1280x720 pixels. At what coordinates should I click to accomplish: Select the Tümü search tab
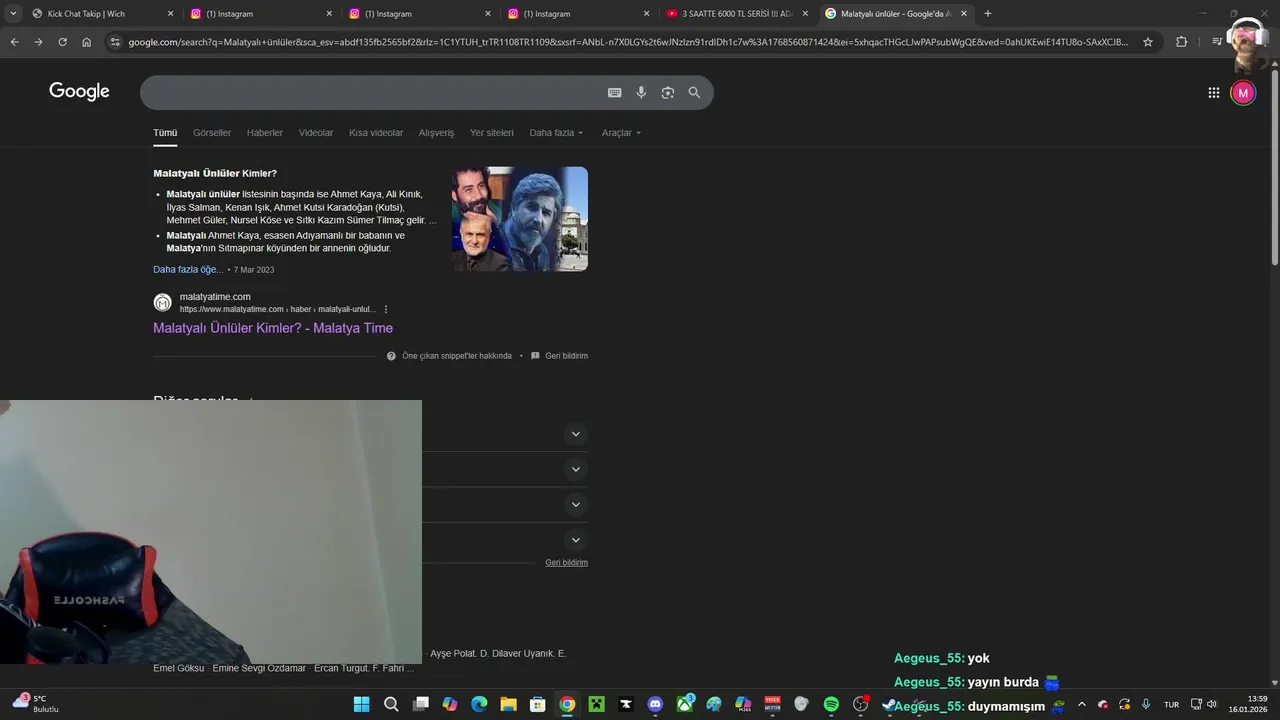[165, 133]
